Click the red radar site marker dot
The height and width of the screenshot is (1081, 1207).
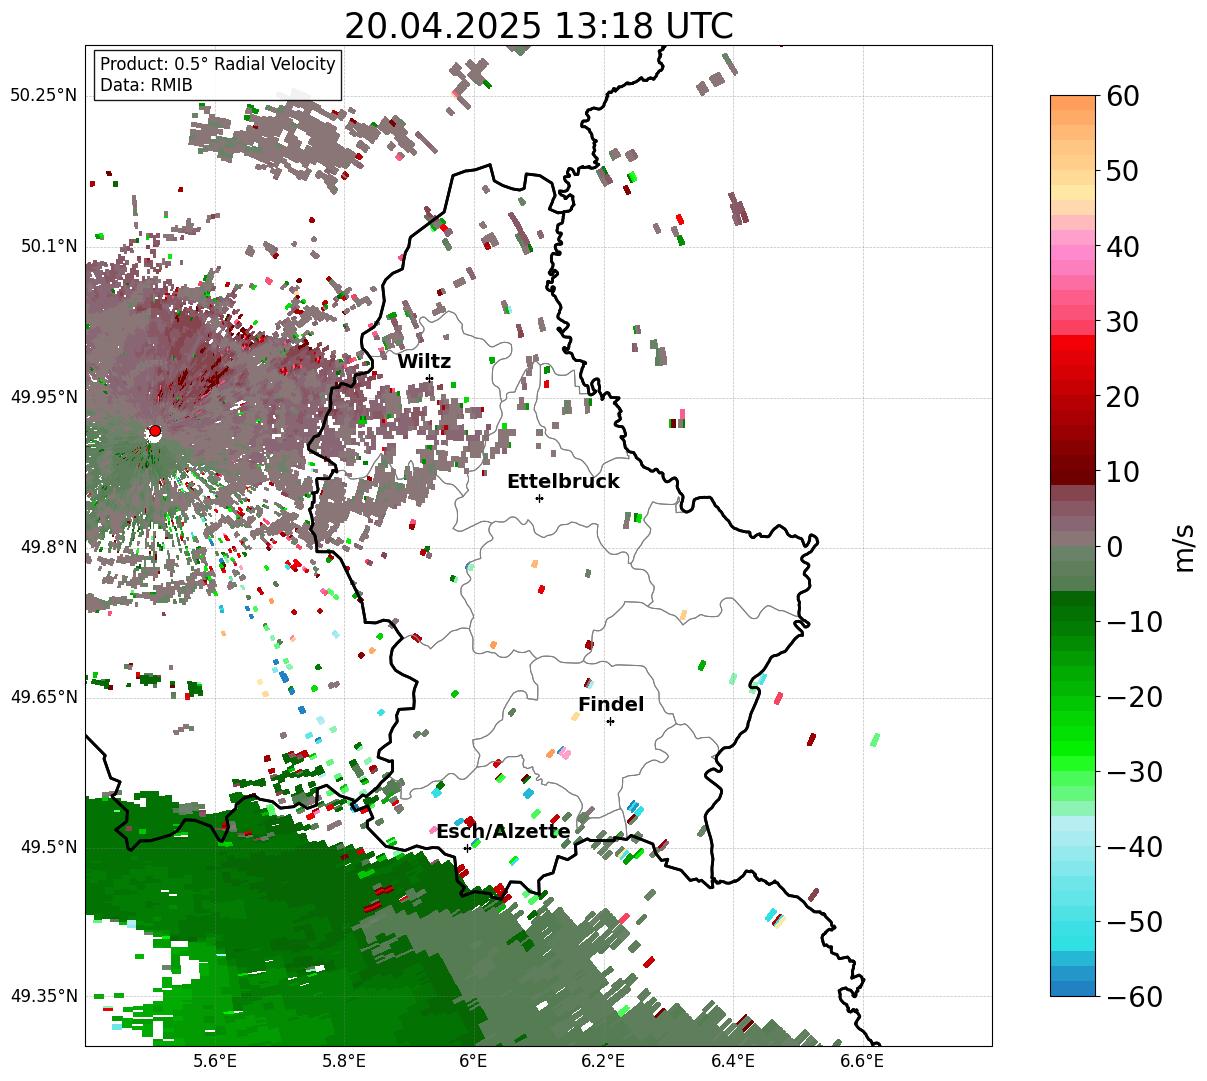click(x=154, y=431)
